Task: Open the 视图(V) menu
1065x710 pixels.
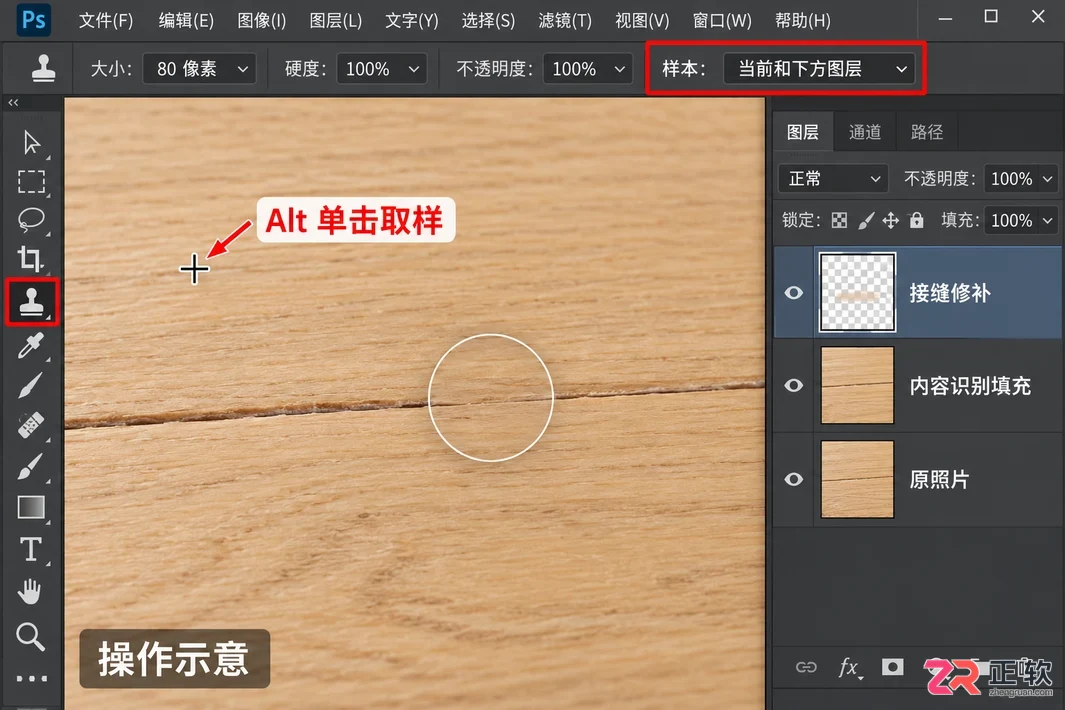Action: pos(642,20)
